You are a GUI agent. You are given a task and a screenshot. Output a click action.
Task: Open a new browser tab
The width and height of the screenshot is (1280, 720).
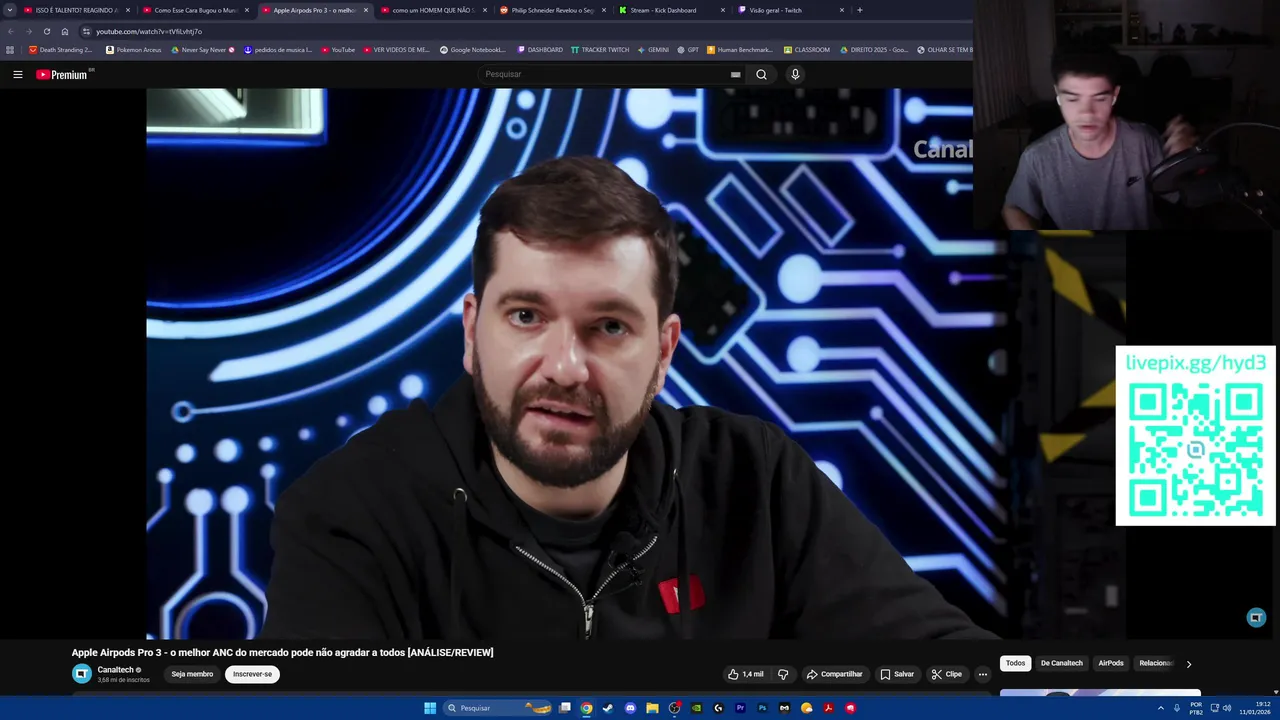860,10
